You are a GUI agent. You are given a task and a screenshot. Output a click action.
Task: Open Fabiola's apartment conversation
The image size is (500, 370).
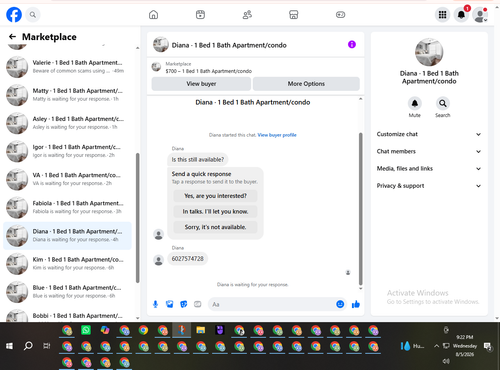tap(67, 207)
